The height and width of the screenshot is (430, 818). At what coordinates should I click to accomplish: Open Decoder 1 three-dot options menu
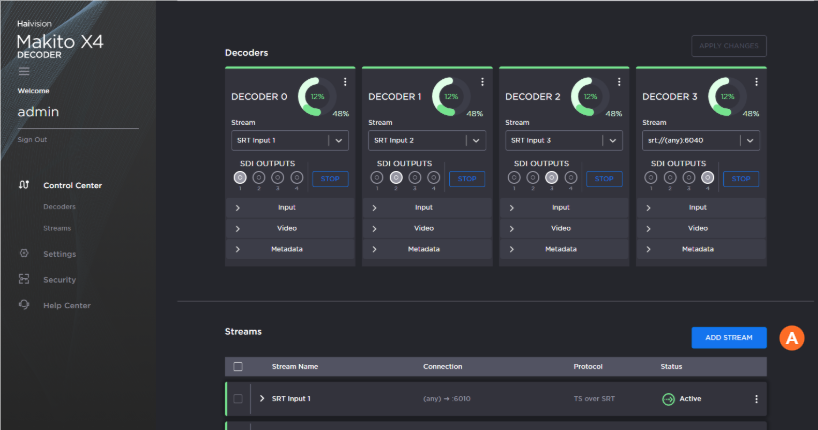(482, 82)
